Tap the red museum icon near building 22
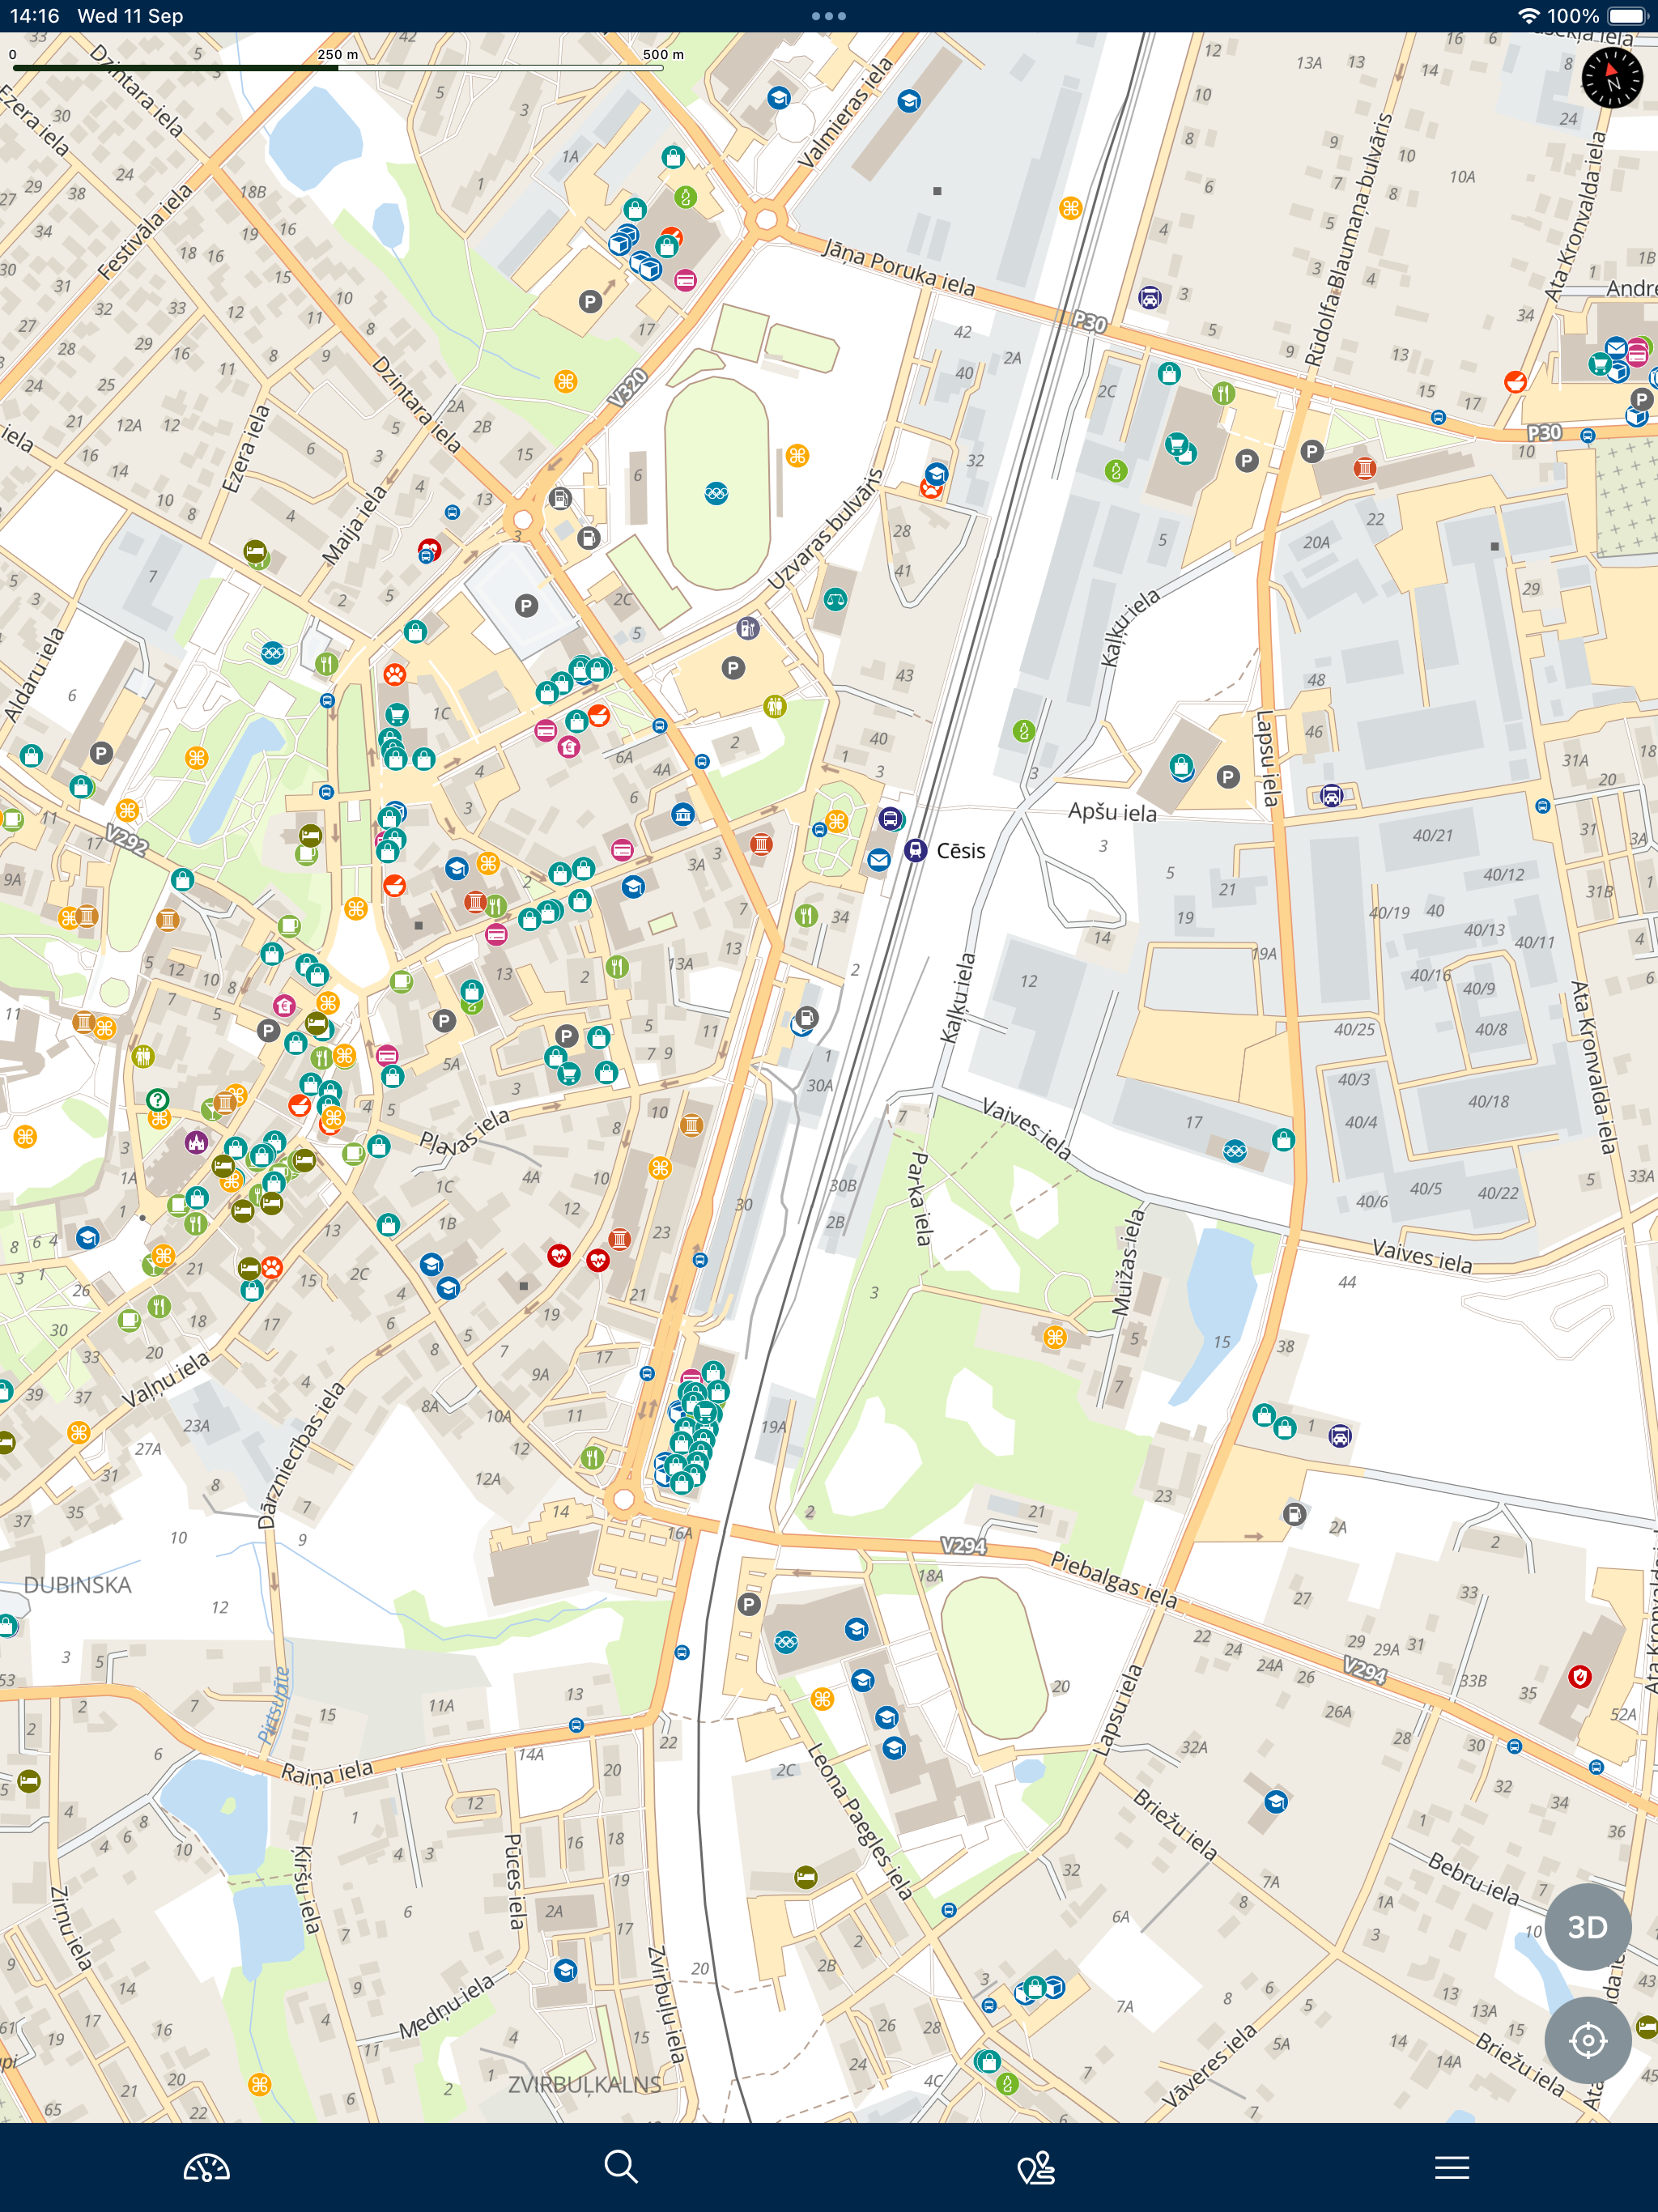This screenshot has height=2212, width=1658. click(1365, 468)
